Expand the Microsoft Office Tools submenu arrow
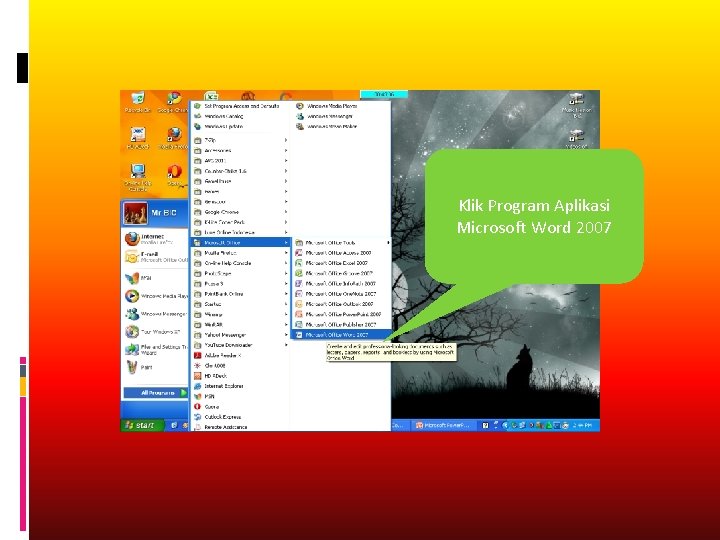This screenshot has height=540, width=720. point(388,242)
